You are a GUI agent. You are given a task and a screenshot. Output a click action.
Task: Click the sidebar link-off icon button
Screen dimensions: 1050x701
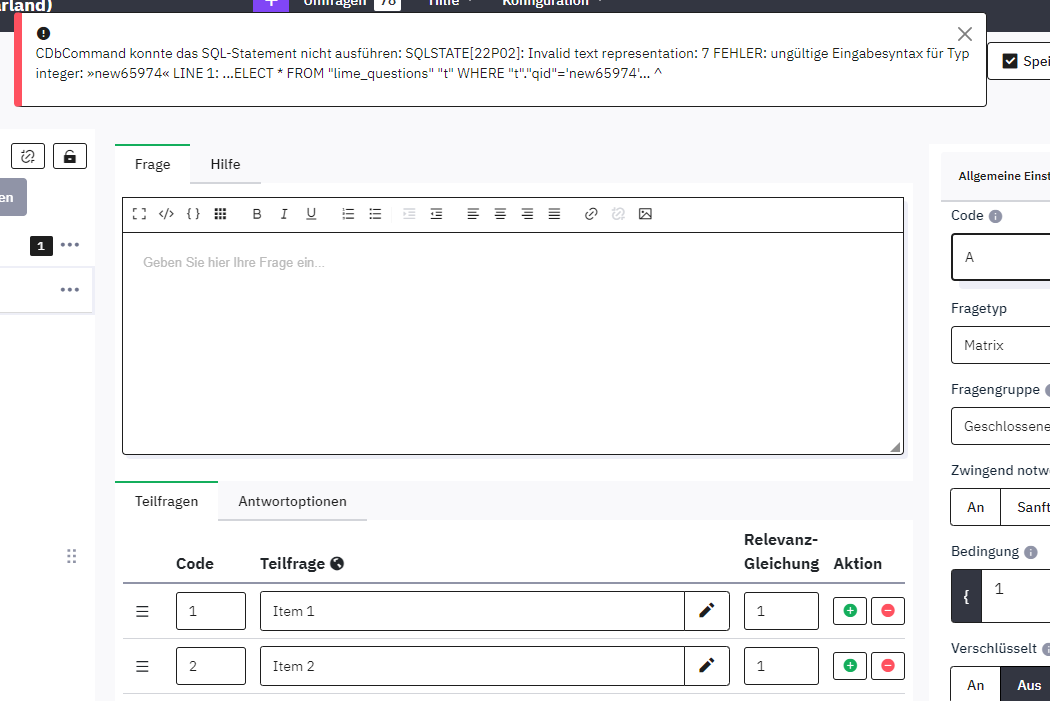(28, 157)
